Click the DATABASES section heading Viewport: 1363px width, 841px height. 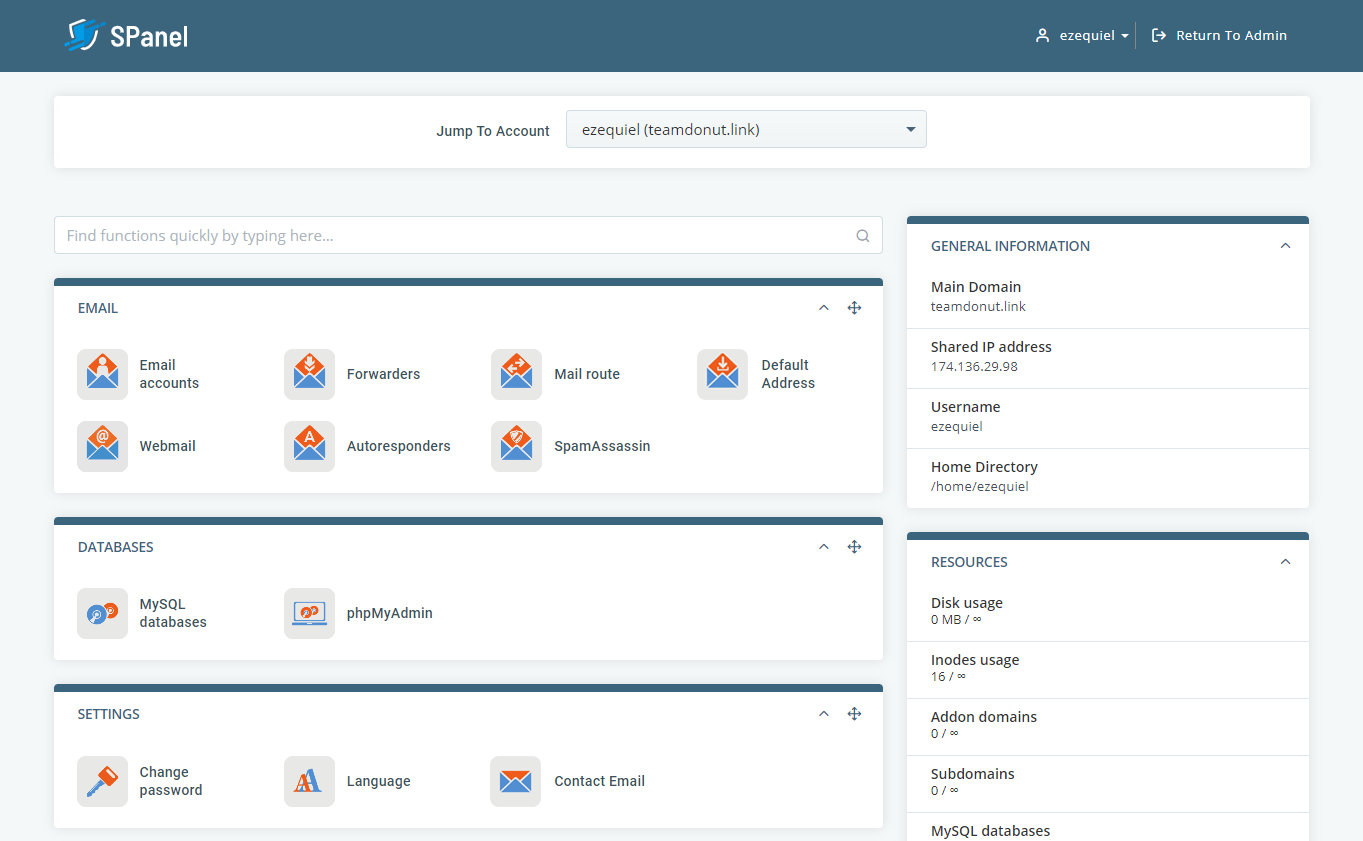(x=115, y=547)
